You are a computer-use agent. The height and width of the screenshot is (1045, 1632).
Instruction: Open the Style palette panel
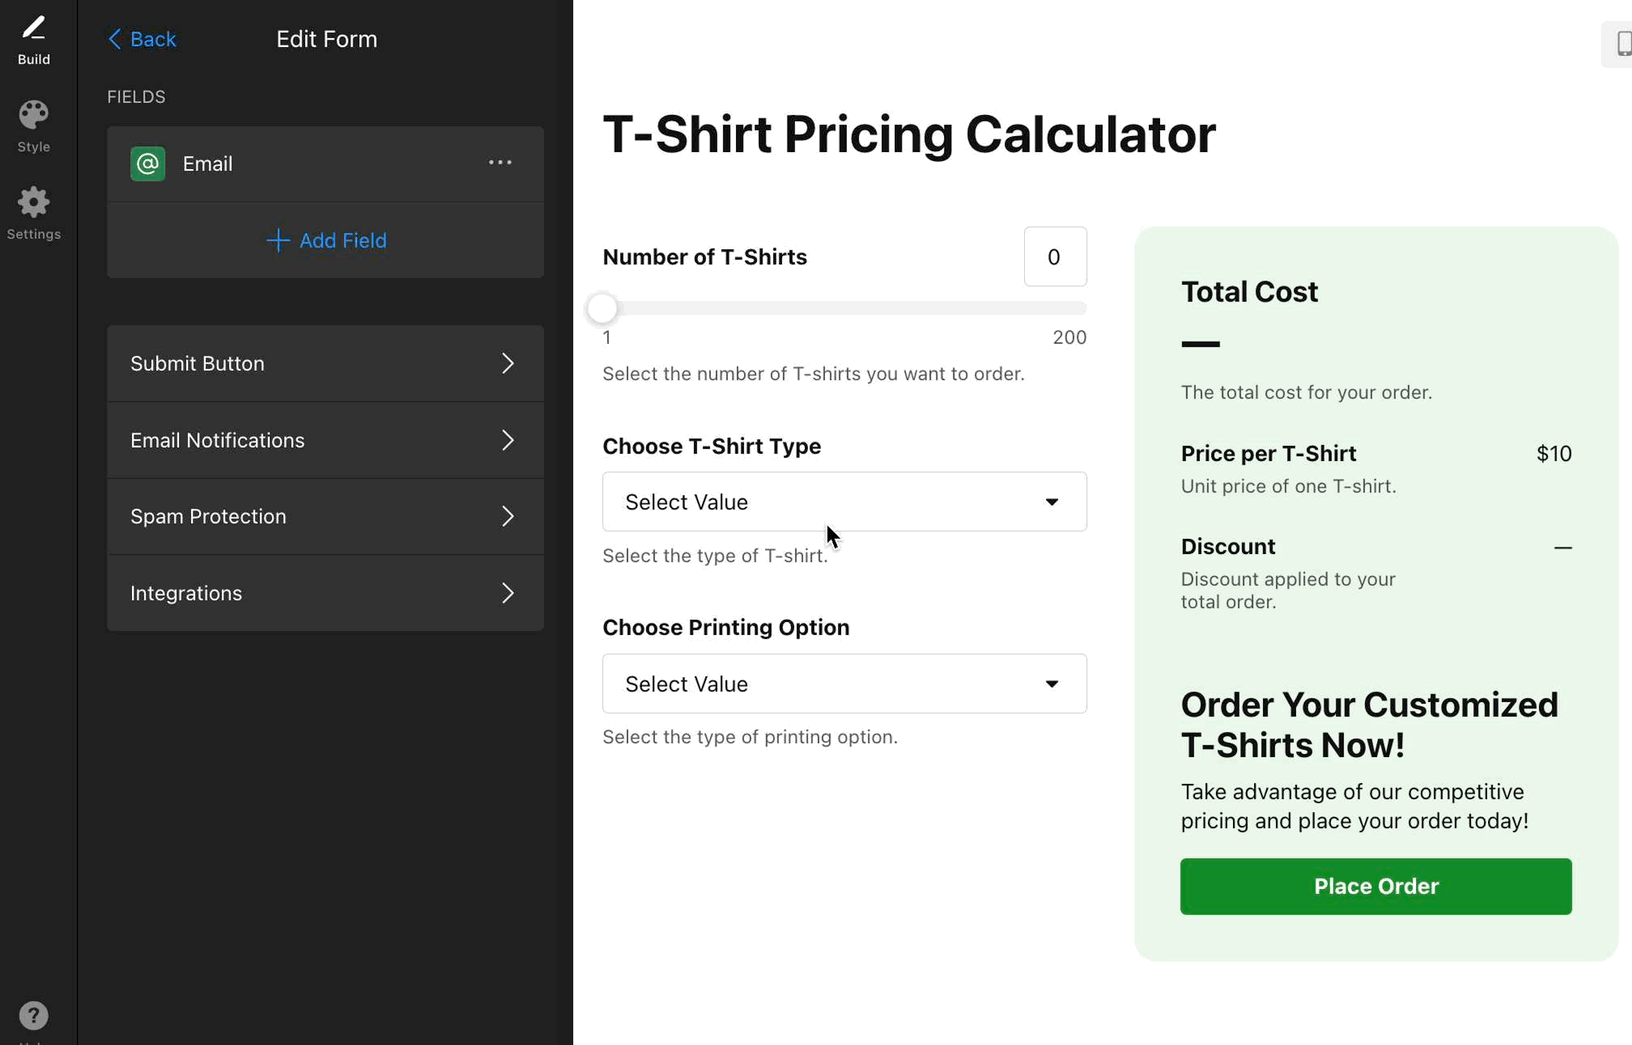(33, 126)
